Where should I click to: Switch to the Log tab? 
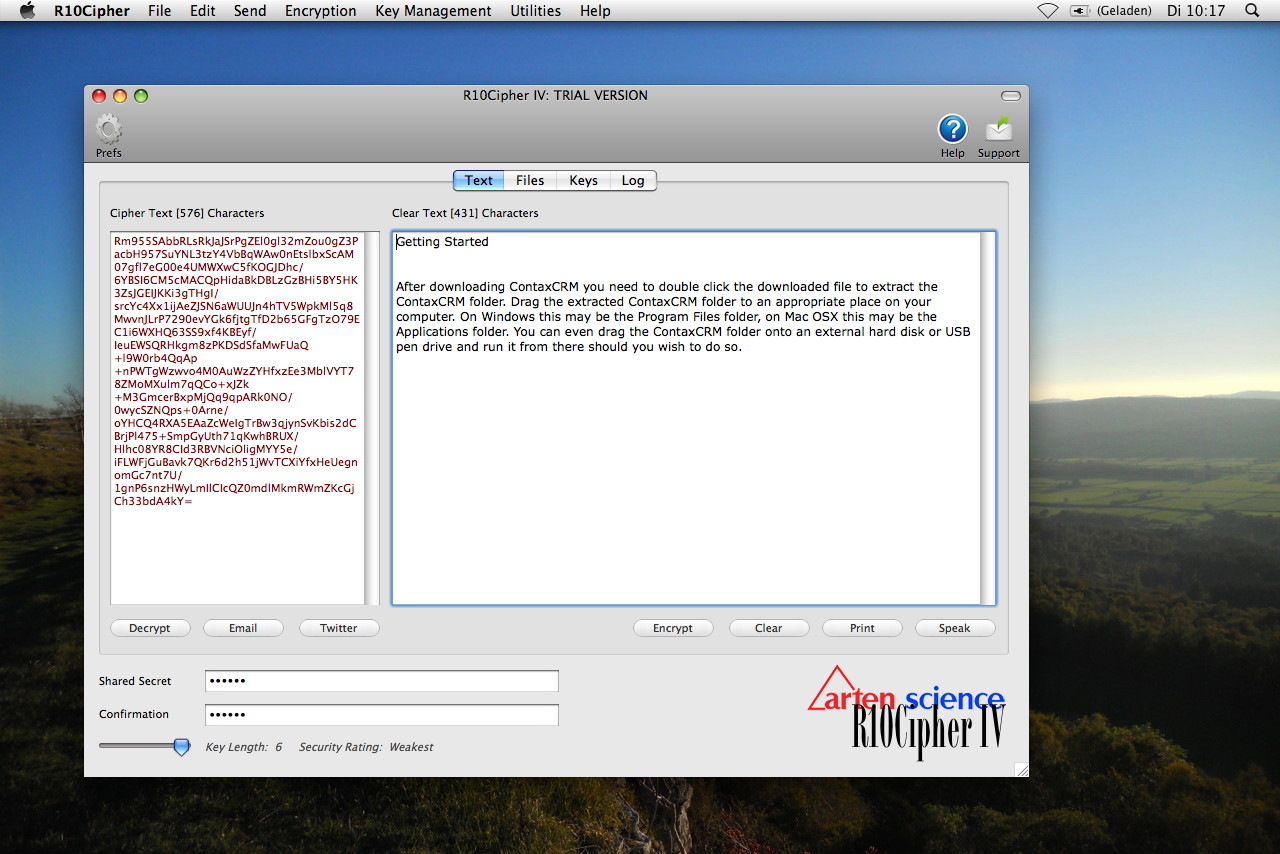[x=633, y=180]
